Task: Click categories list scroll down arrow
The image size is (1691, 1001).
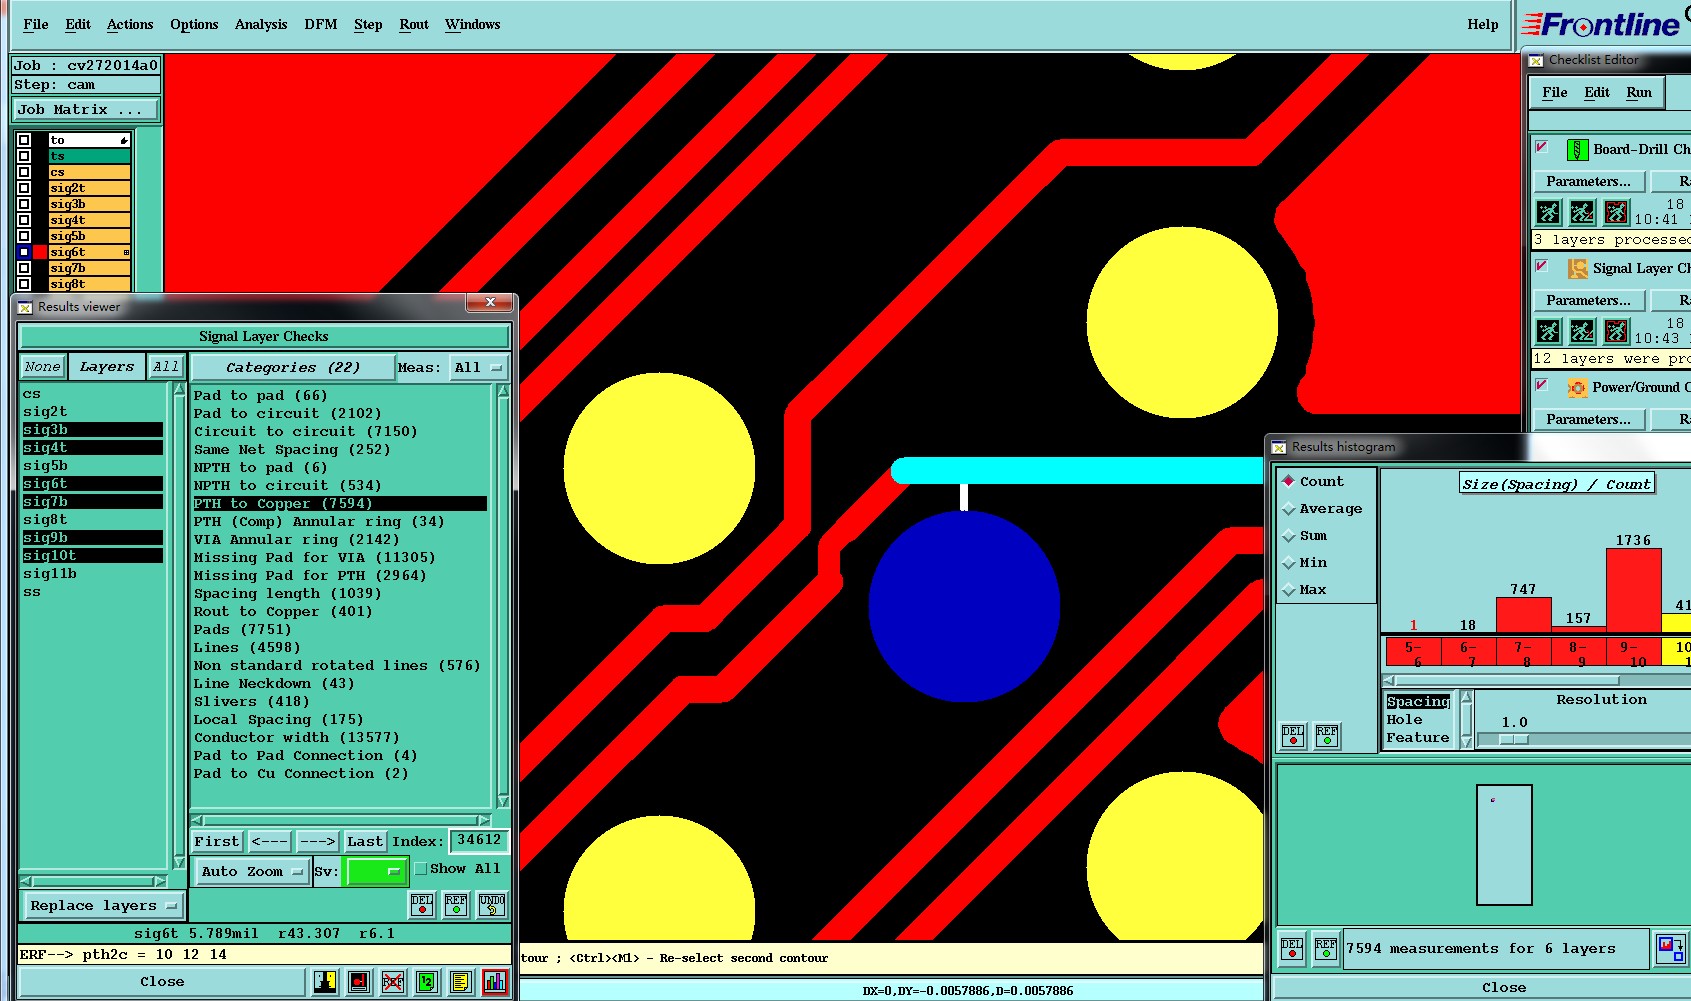Action: [x=503, y=801]
